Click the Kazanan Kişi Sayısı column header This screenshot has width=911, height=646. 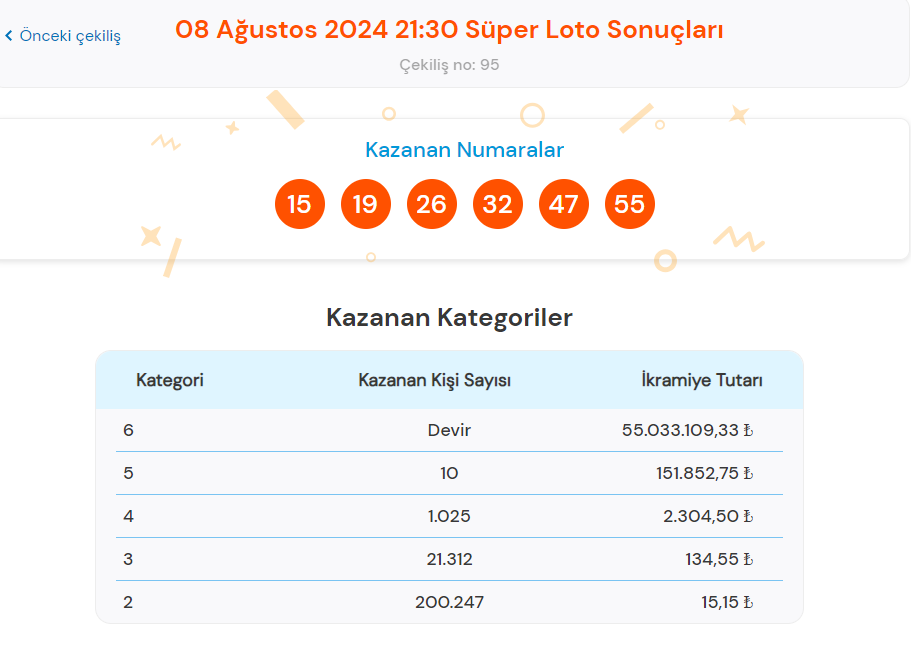point(435,380)
